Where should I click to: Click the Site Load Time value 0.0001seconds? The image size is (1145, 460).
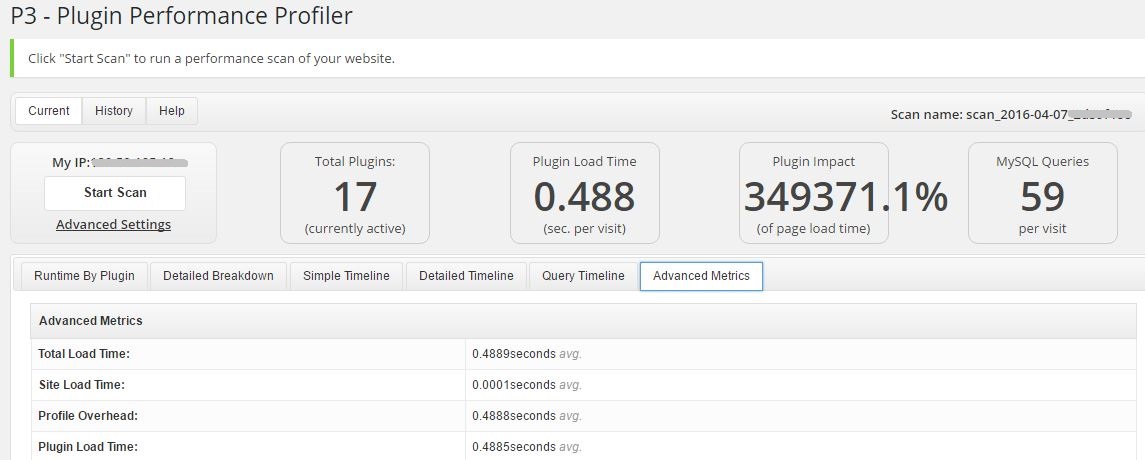click(x=514, y=385)
